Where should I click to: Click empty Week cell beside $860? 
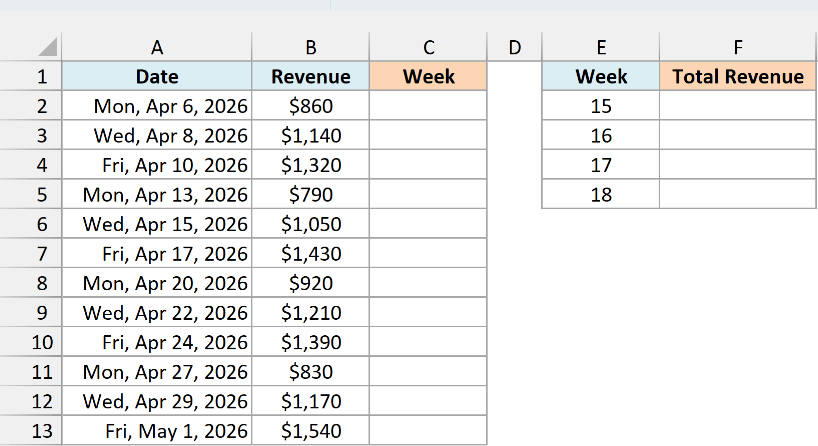tap(428, 106)
